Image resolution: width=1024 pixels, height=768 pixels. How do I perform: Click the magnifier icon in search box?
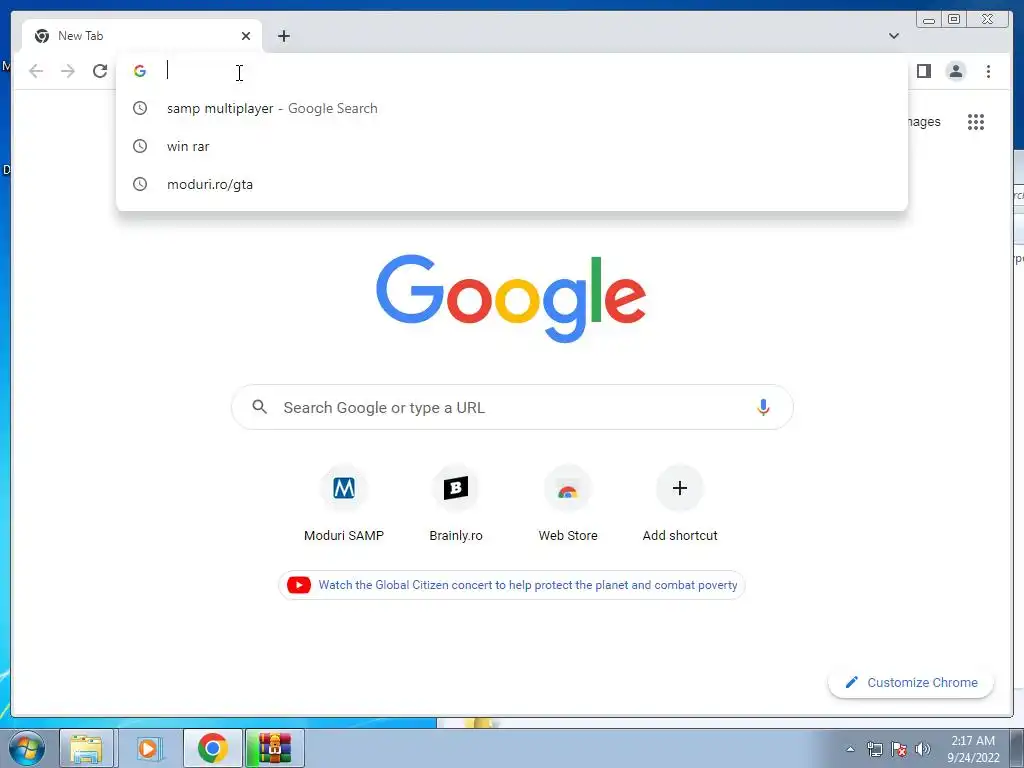point(259,407)
